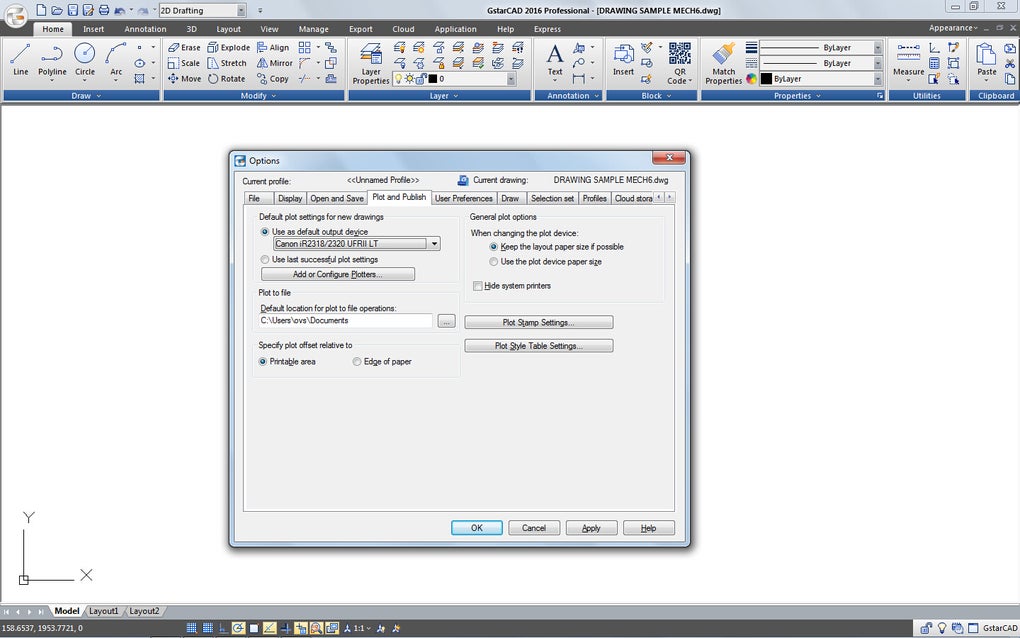Click the QR Code icon
1020x638 pixels.
pos(680,63)
